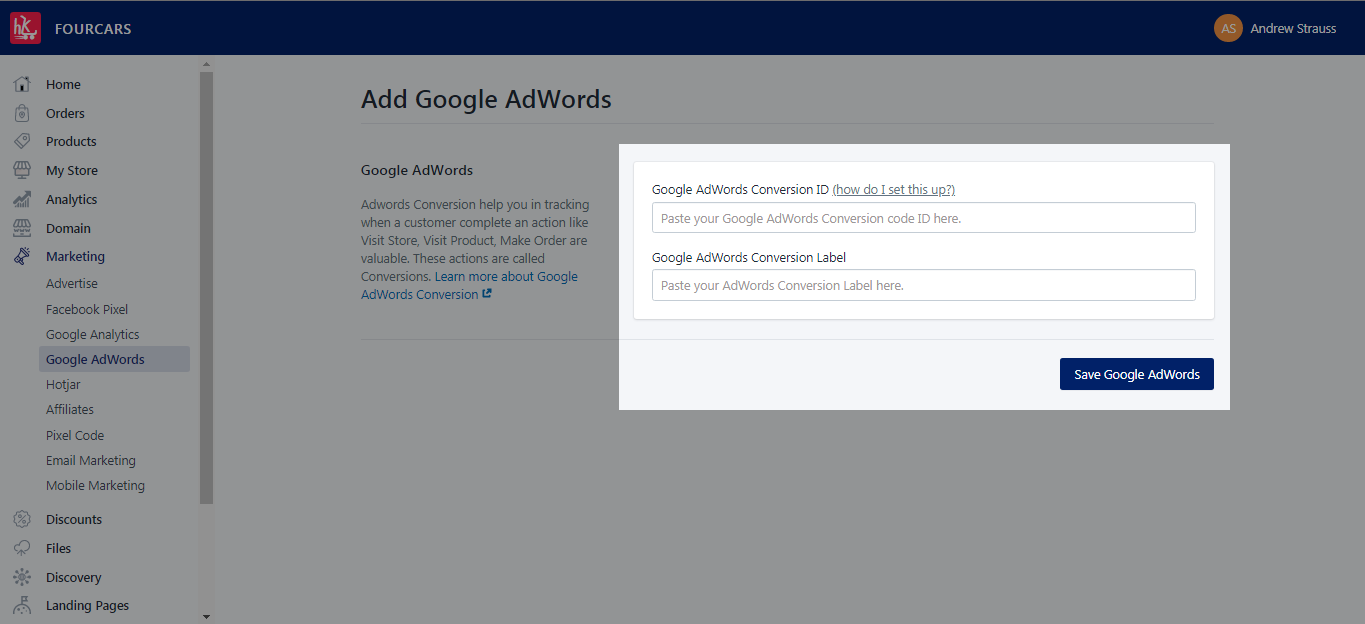Click the Files cloud icon
This screenshot has height=624, width=1365.
(22, 548)
